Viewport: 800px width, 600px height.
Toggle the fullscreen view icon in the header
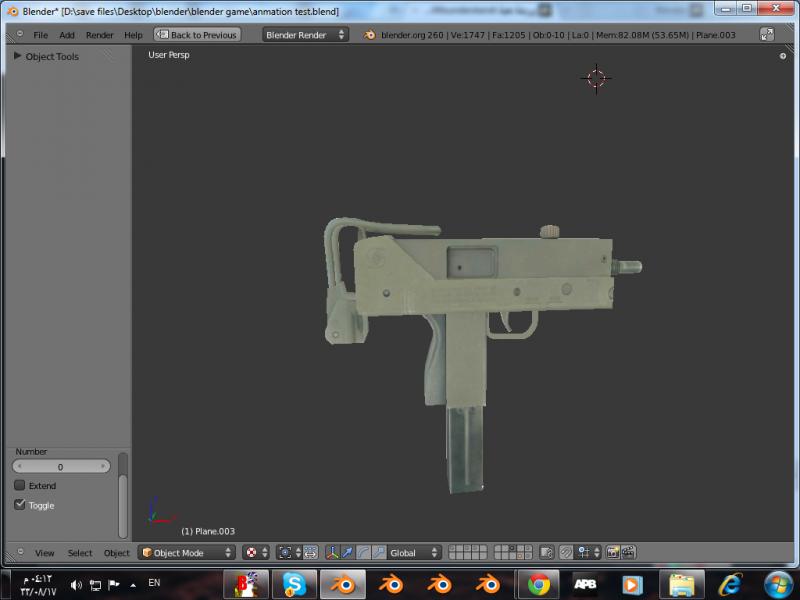pos(767,35)
